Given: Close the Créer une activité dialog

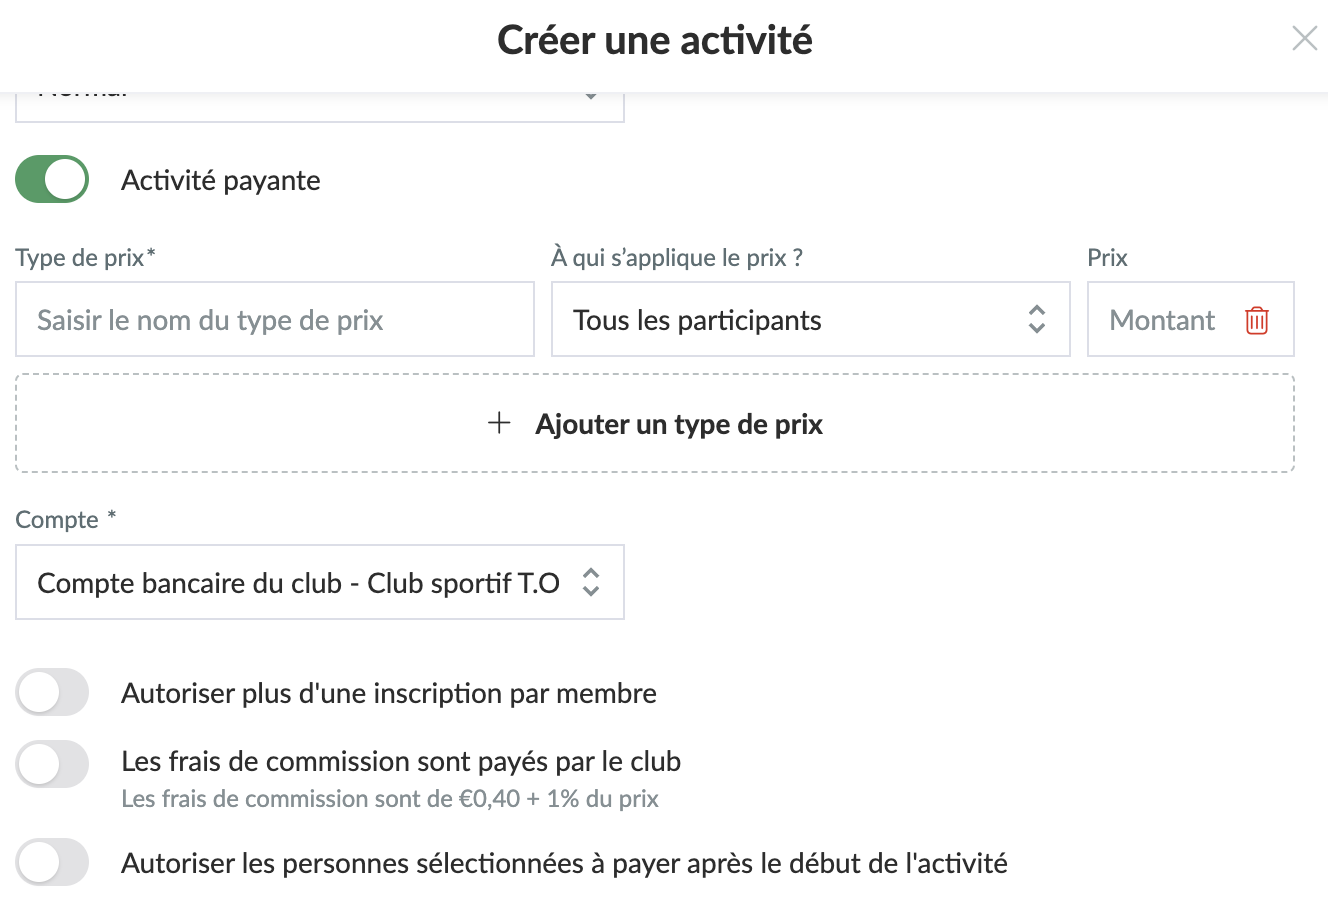Looking at the screenshot, I should point(1304,39).
